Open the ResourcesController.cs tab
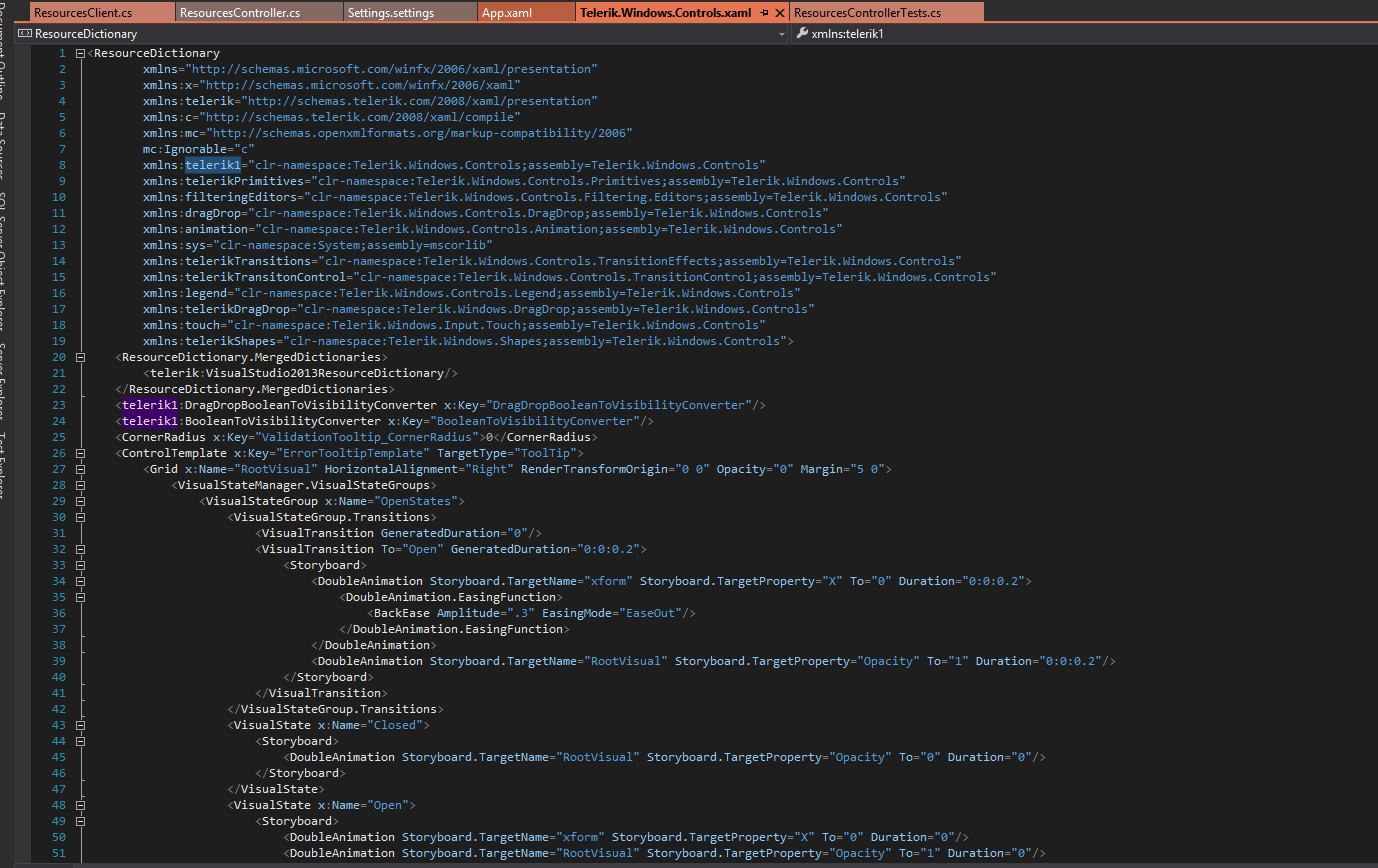The image size is (1378, 868). (258, 13)
